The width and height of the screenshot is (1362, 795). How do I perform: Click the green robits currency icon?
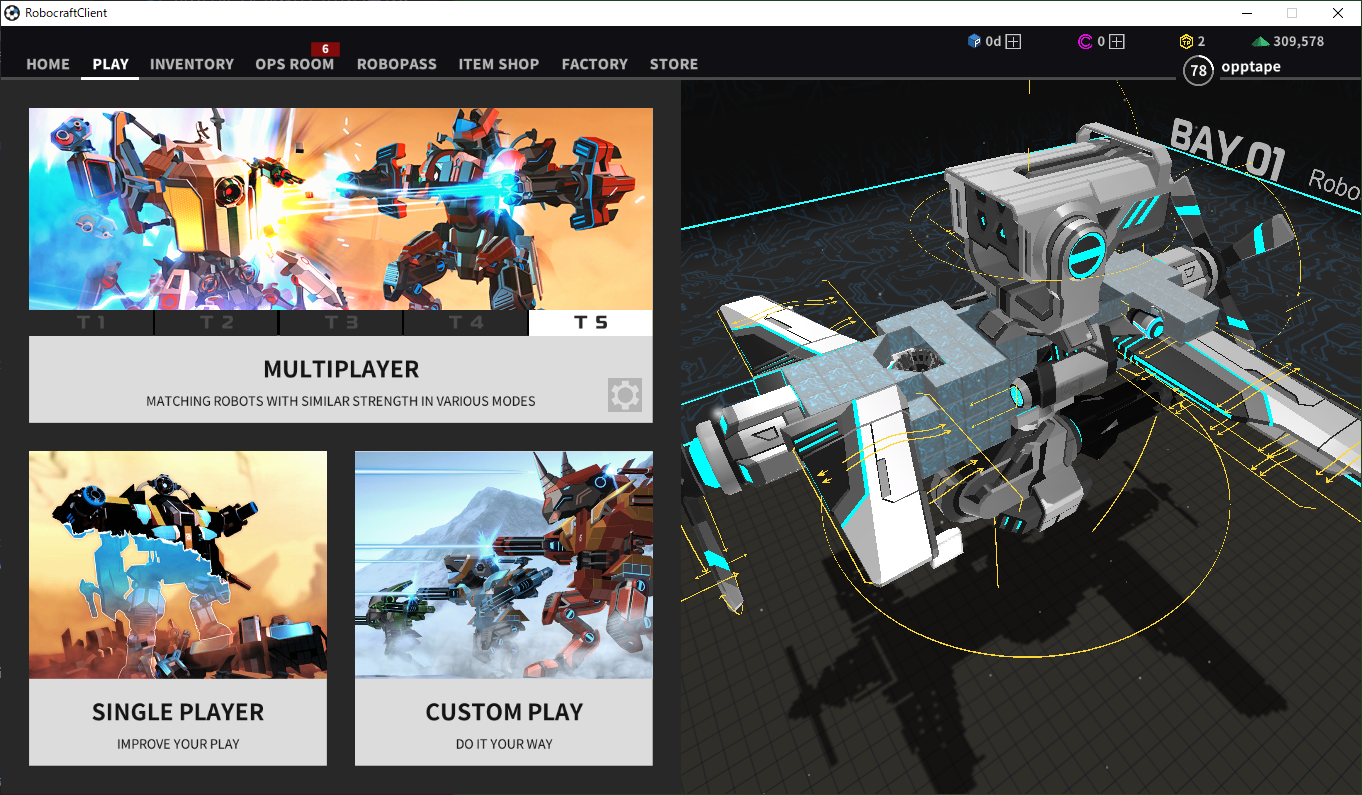pyautogui.click(x=1261, y=42)
